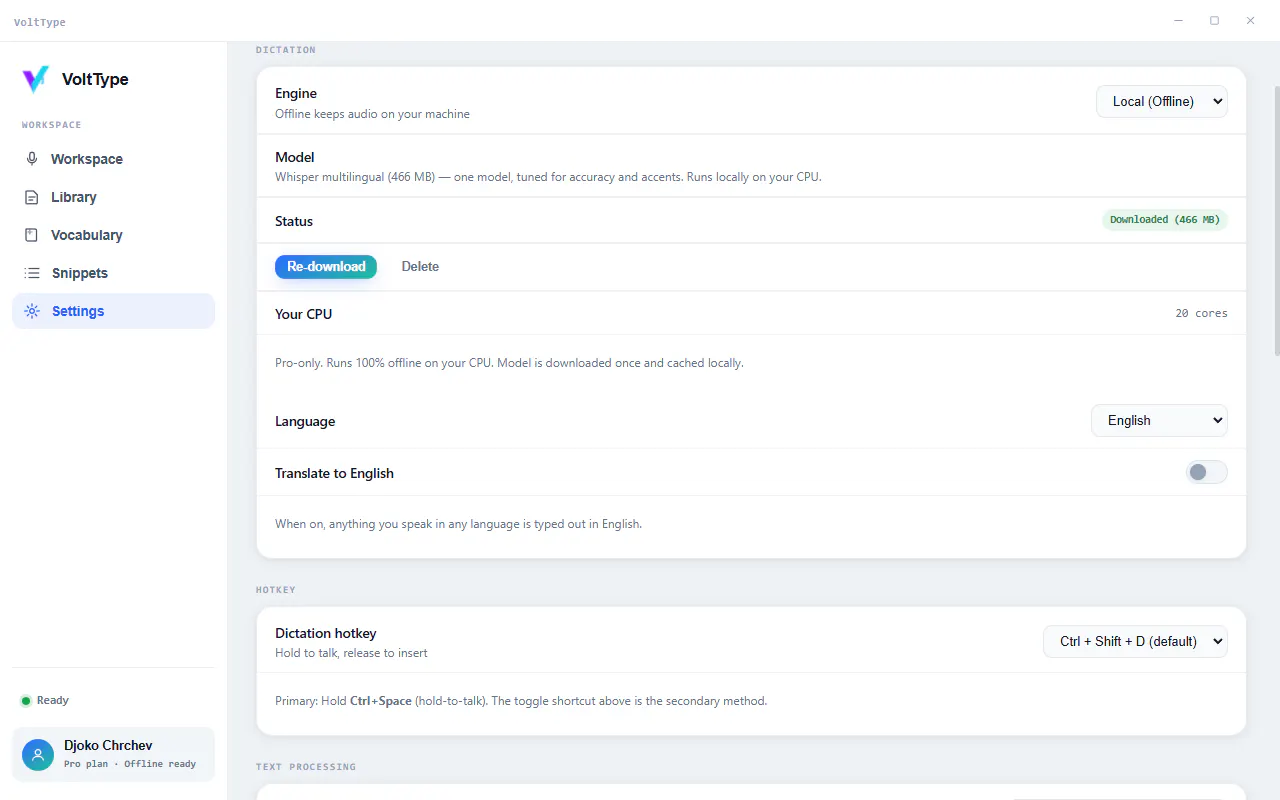The width and height of the screenshot is (1280, 800).
Task: Click the HOTKEY section heading
Action: 275,590
